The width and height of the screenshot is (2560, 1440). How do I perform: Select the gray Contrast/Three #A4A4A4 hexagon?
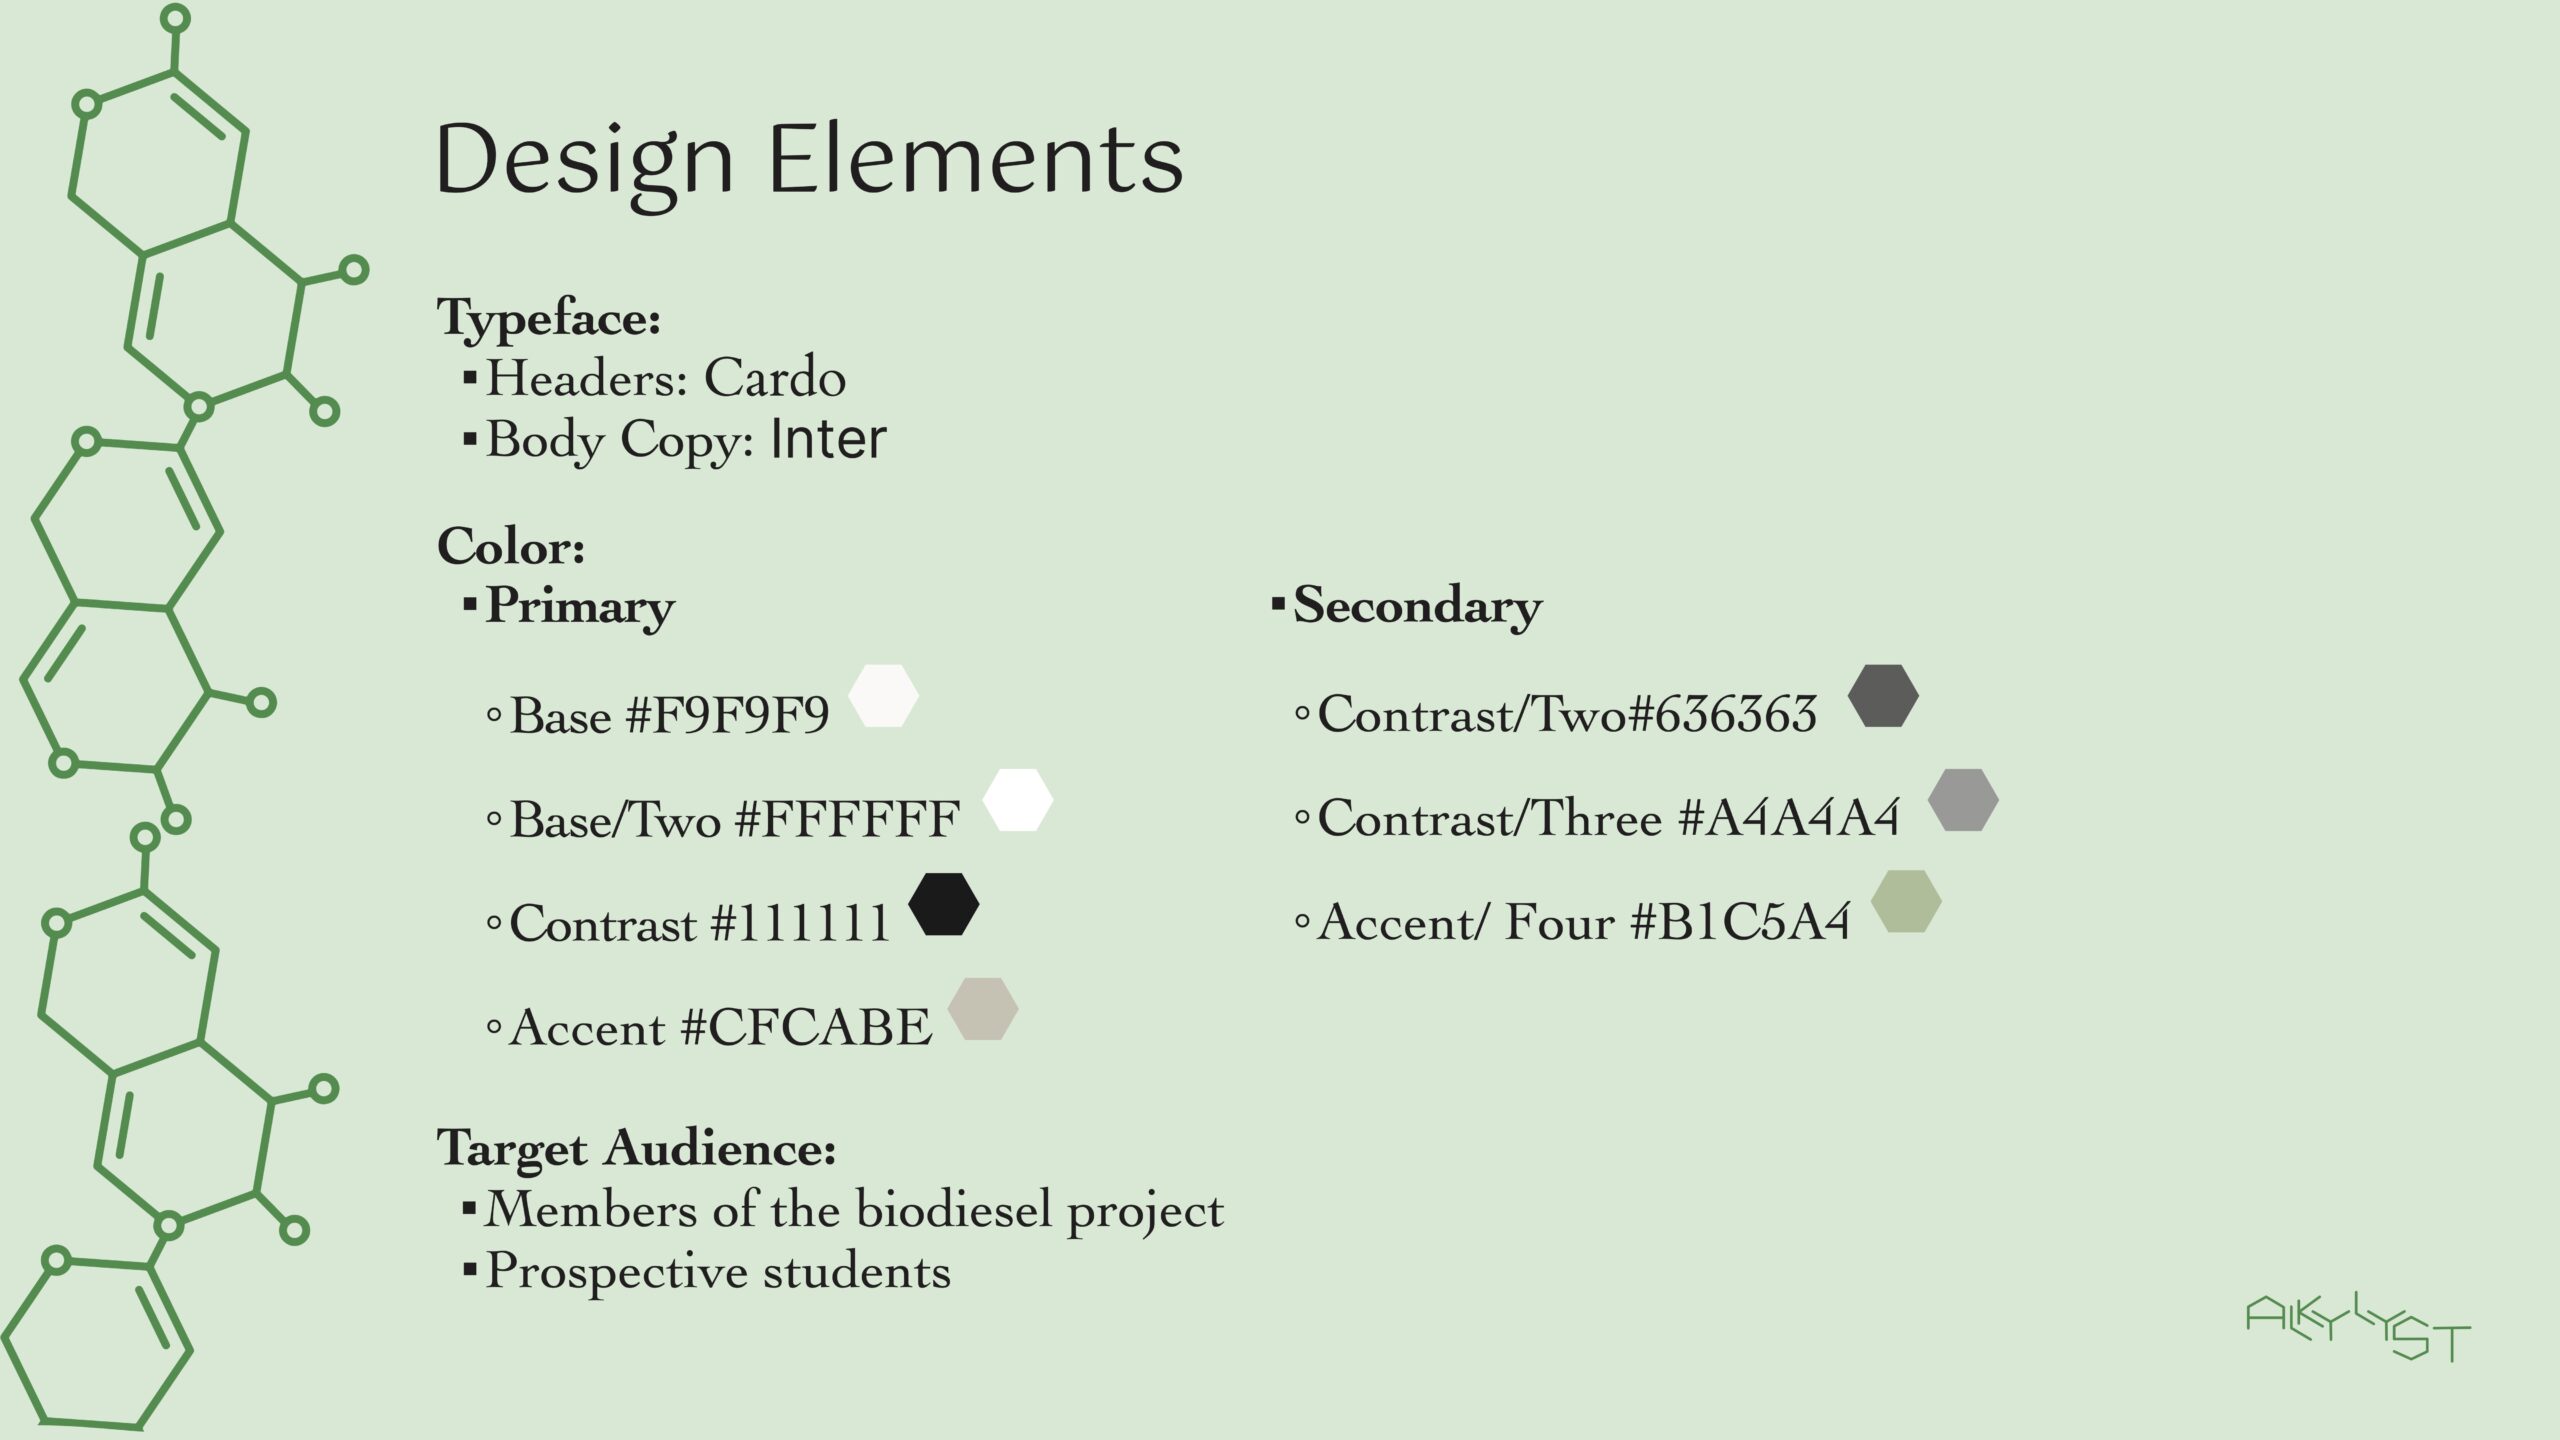click(1963, 800)
